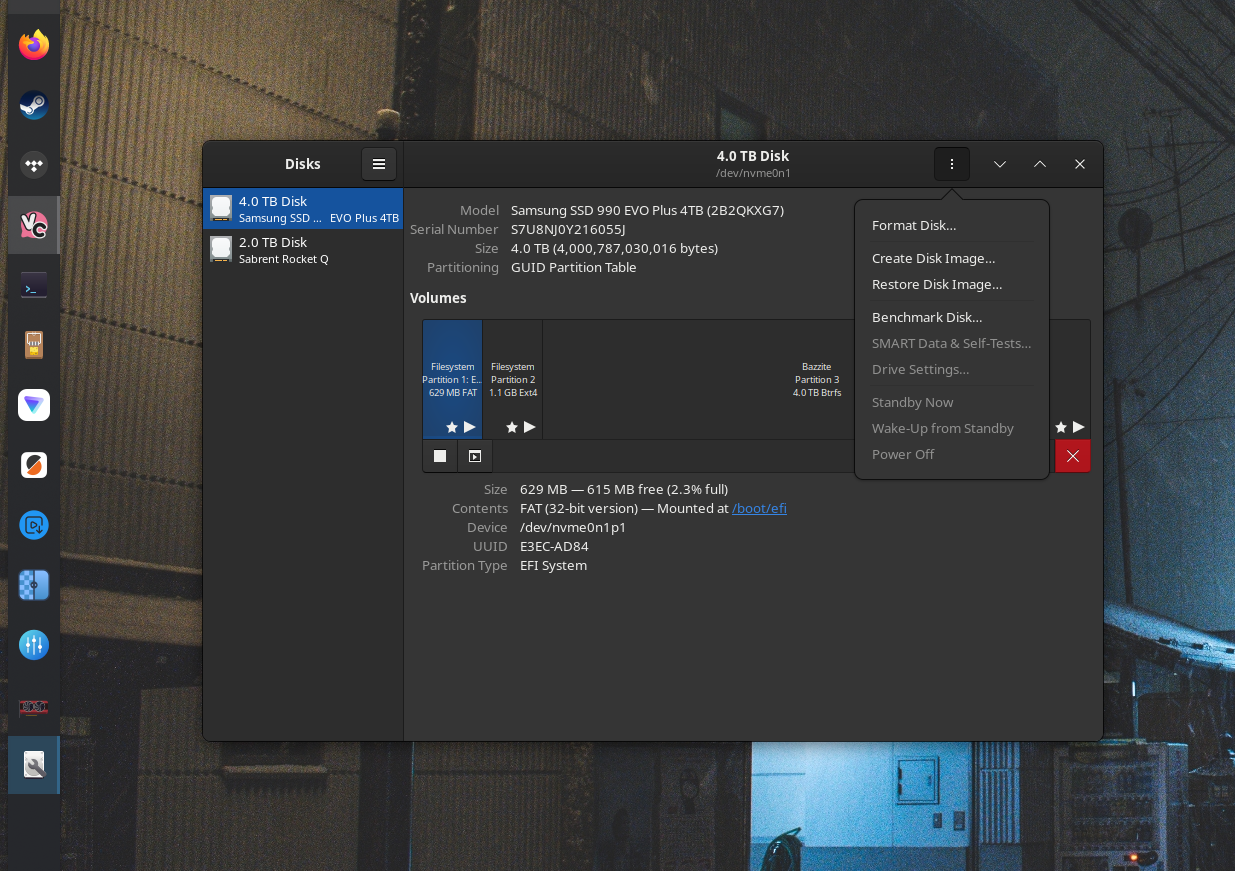
Task: Open additional partition options below the volumes
Action: [x=475, y=456]
